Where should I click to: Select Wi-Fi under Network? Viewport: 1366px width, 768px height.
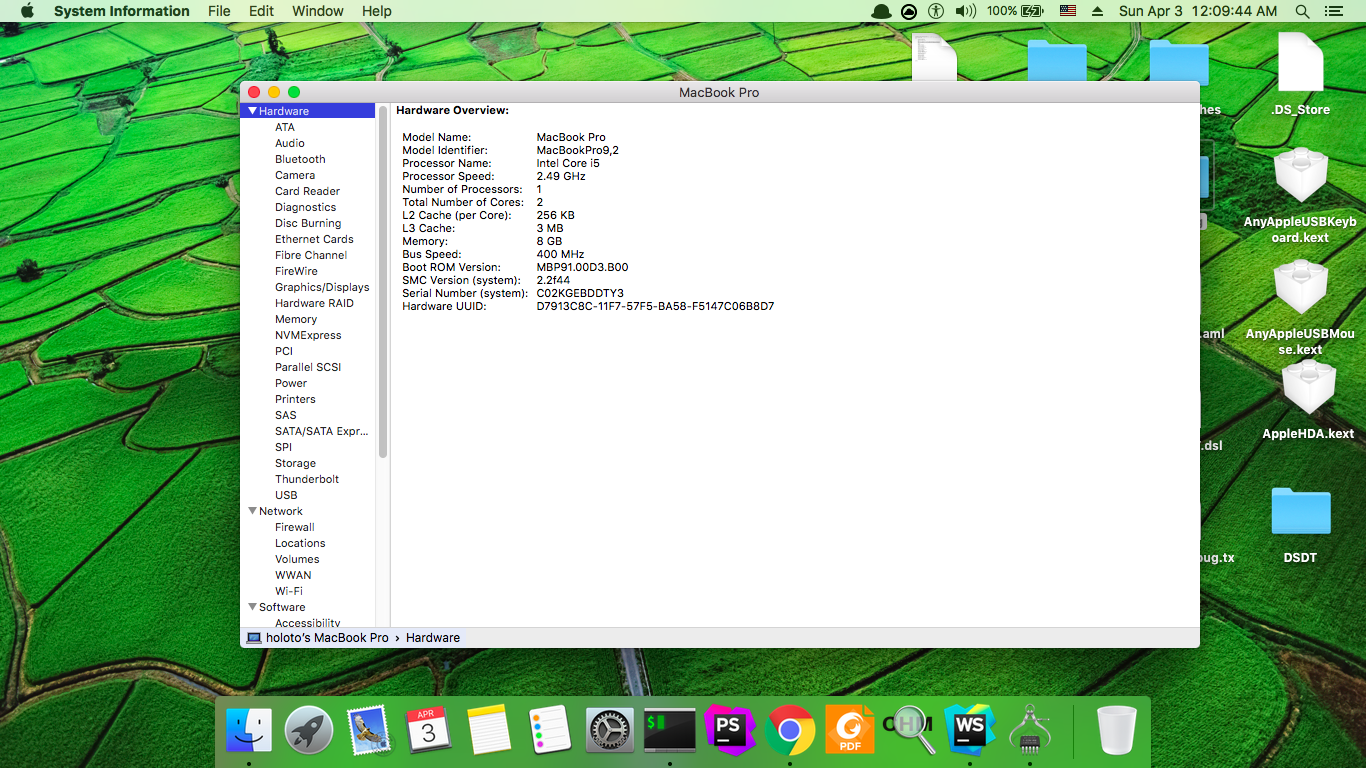pos(289,591)
